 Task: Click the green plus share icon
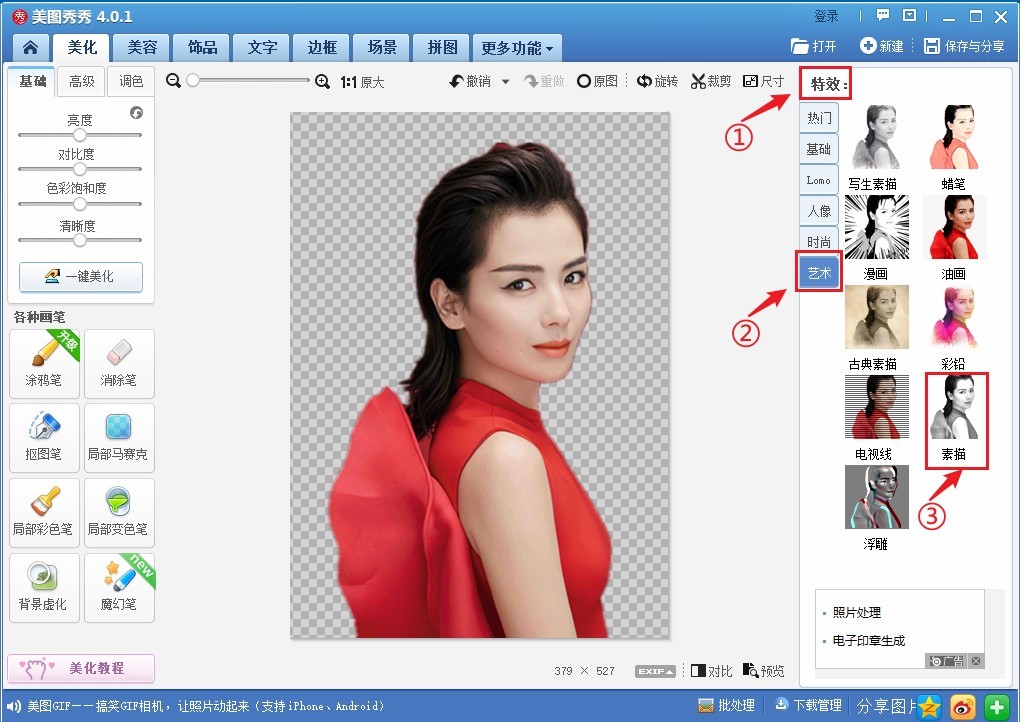[x=997, y=707]
